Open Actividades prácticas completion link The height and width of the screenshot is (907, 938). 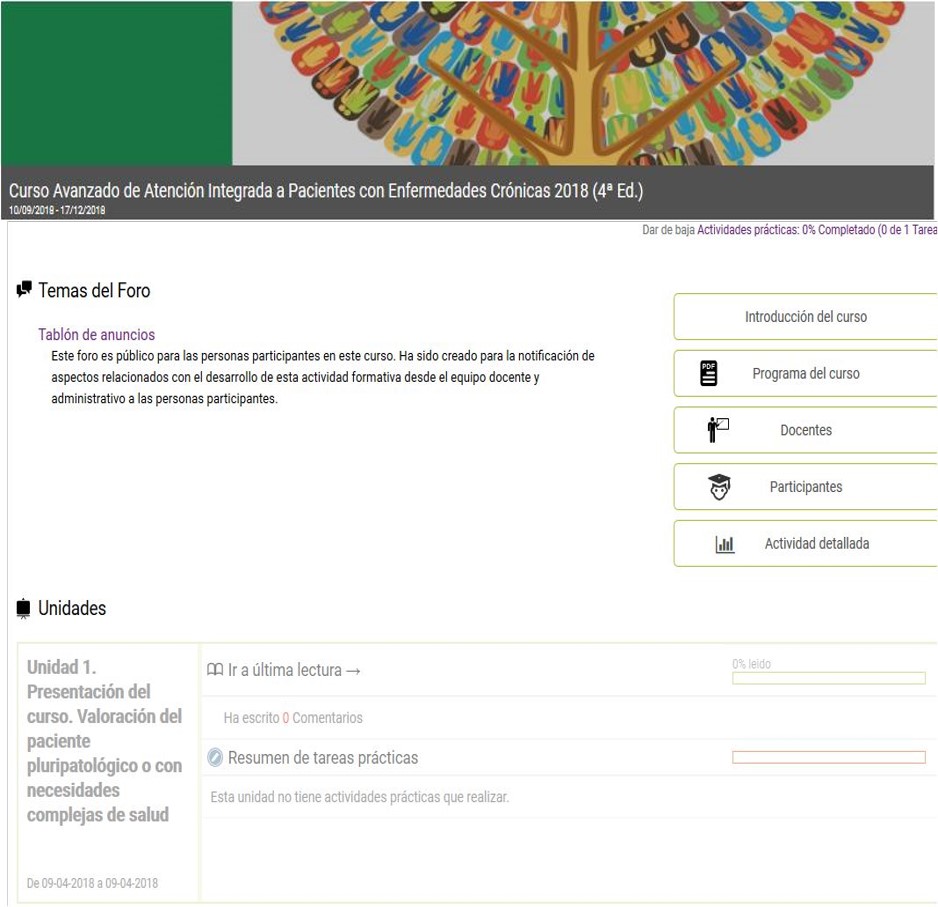click(817, 230)
